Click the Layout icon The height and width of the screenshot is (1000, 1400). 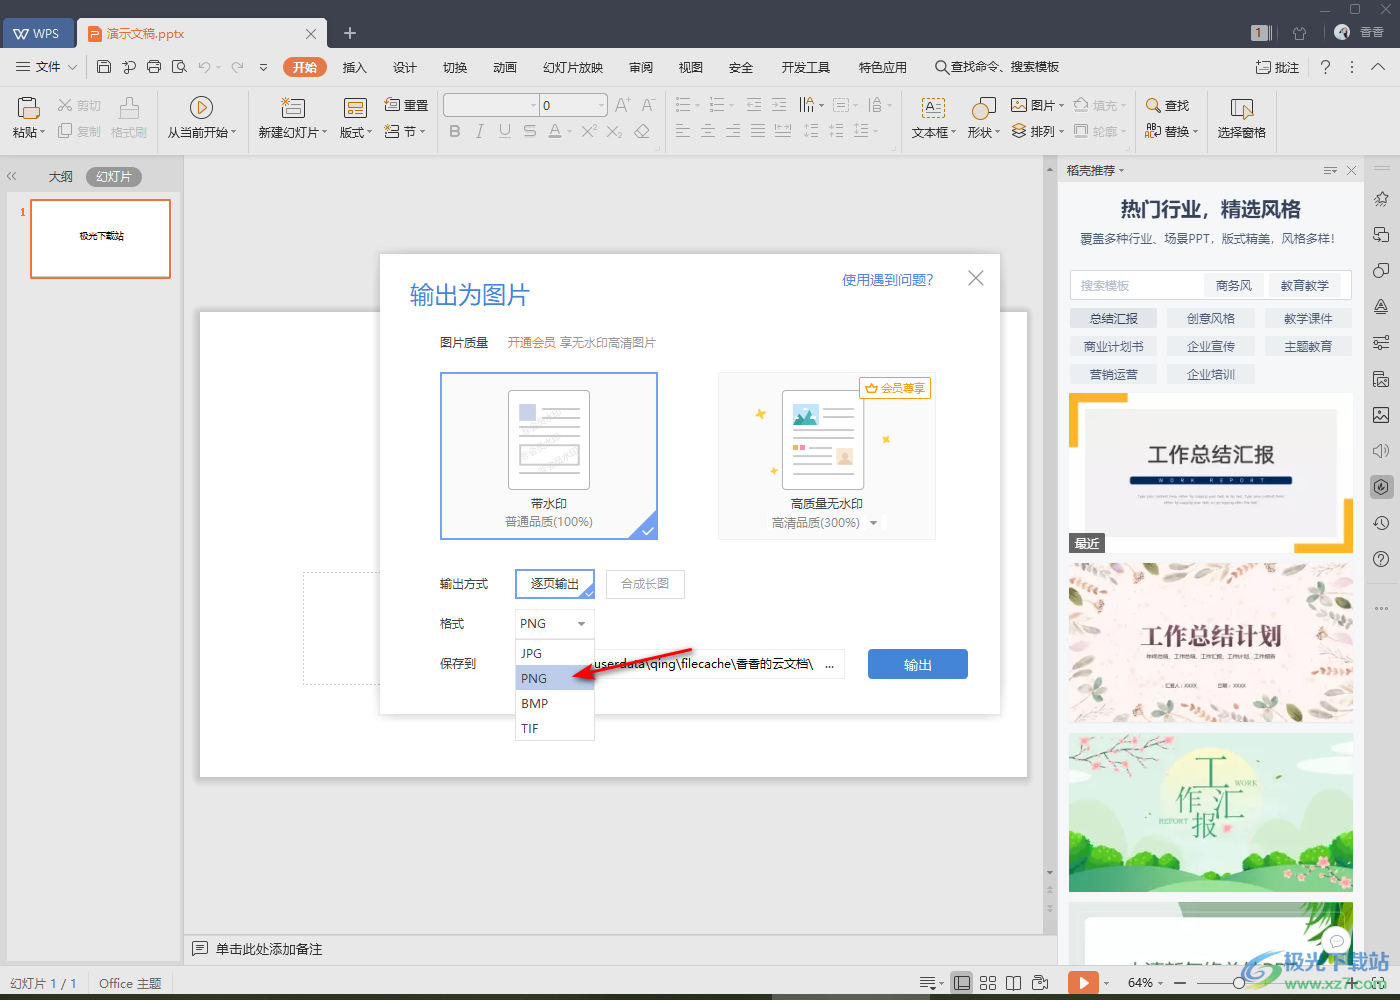click(x=355, y=108)
